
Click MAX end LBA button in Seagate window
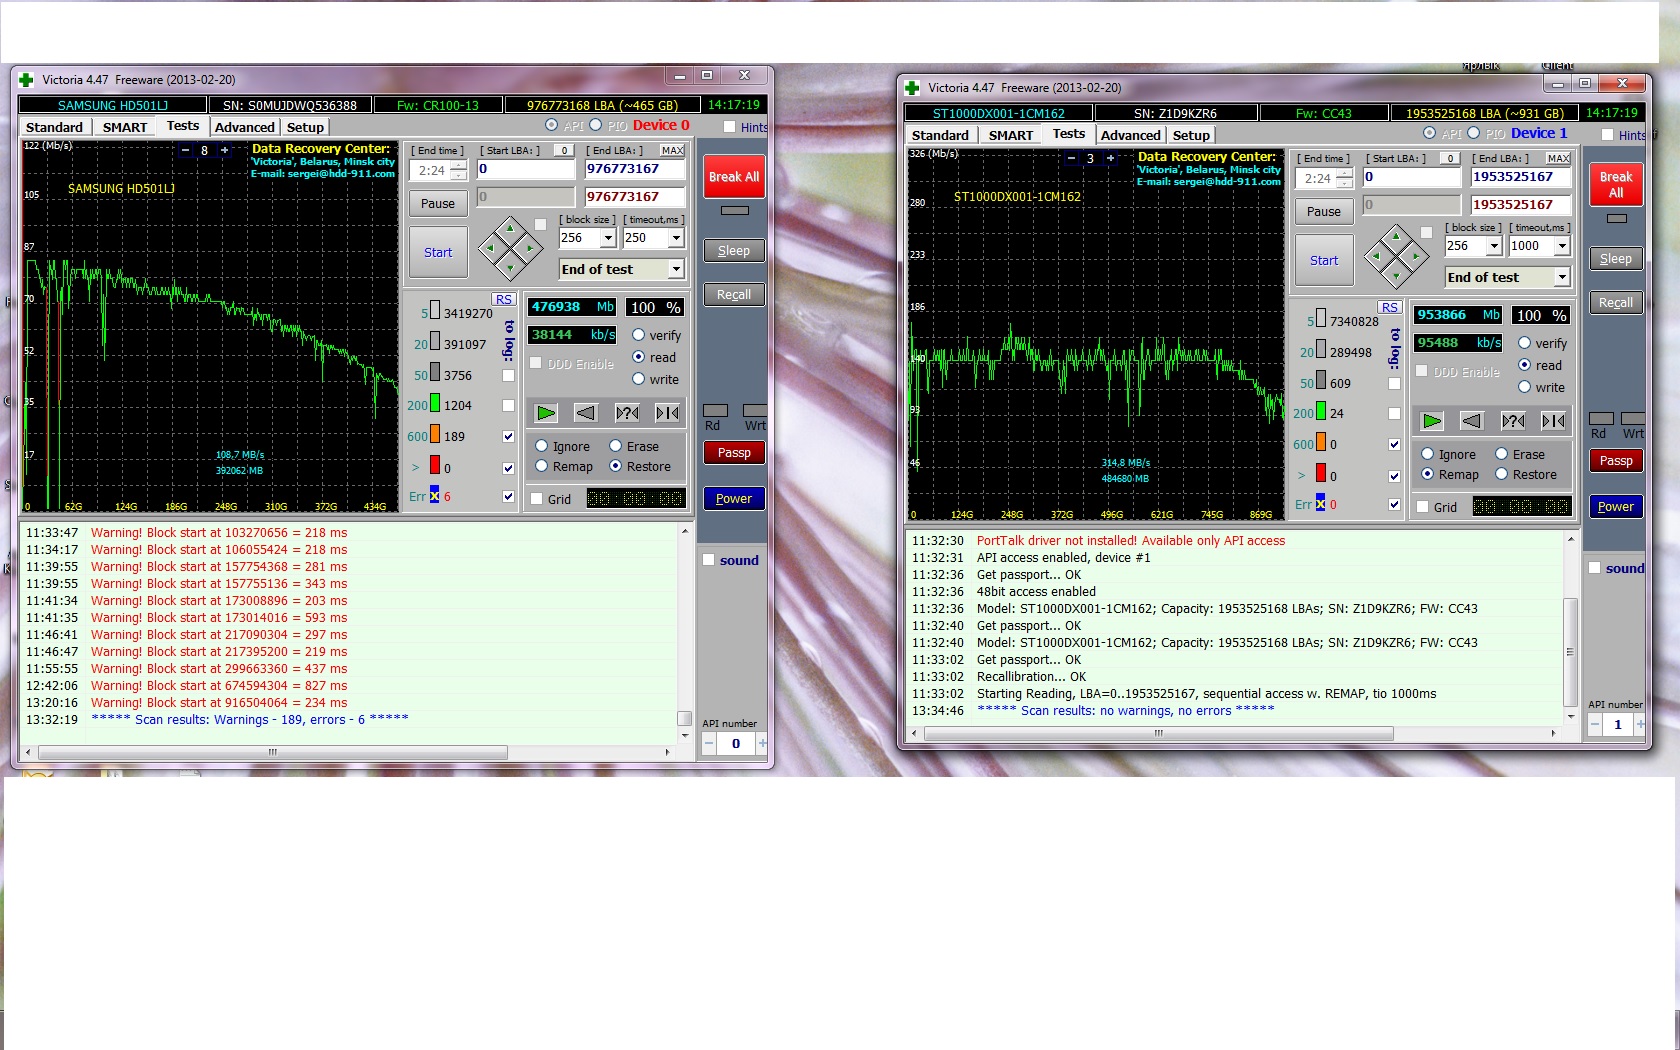click(1558, 158)
